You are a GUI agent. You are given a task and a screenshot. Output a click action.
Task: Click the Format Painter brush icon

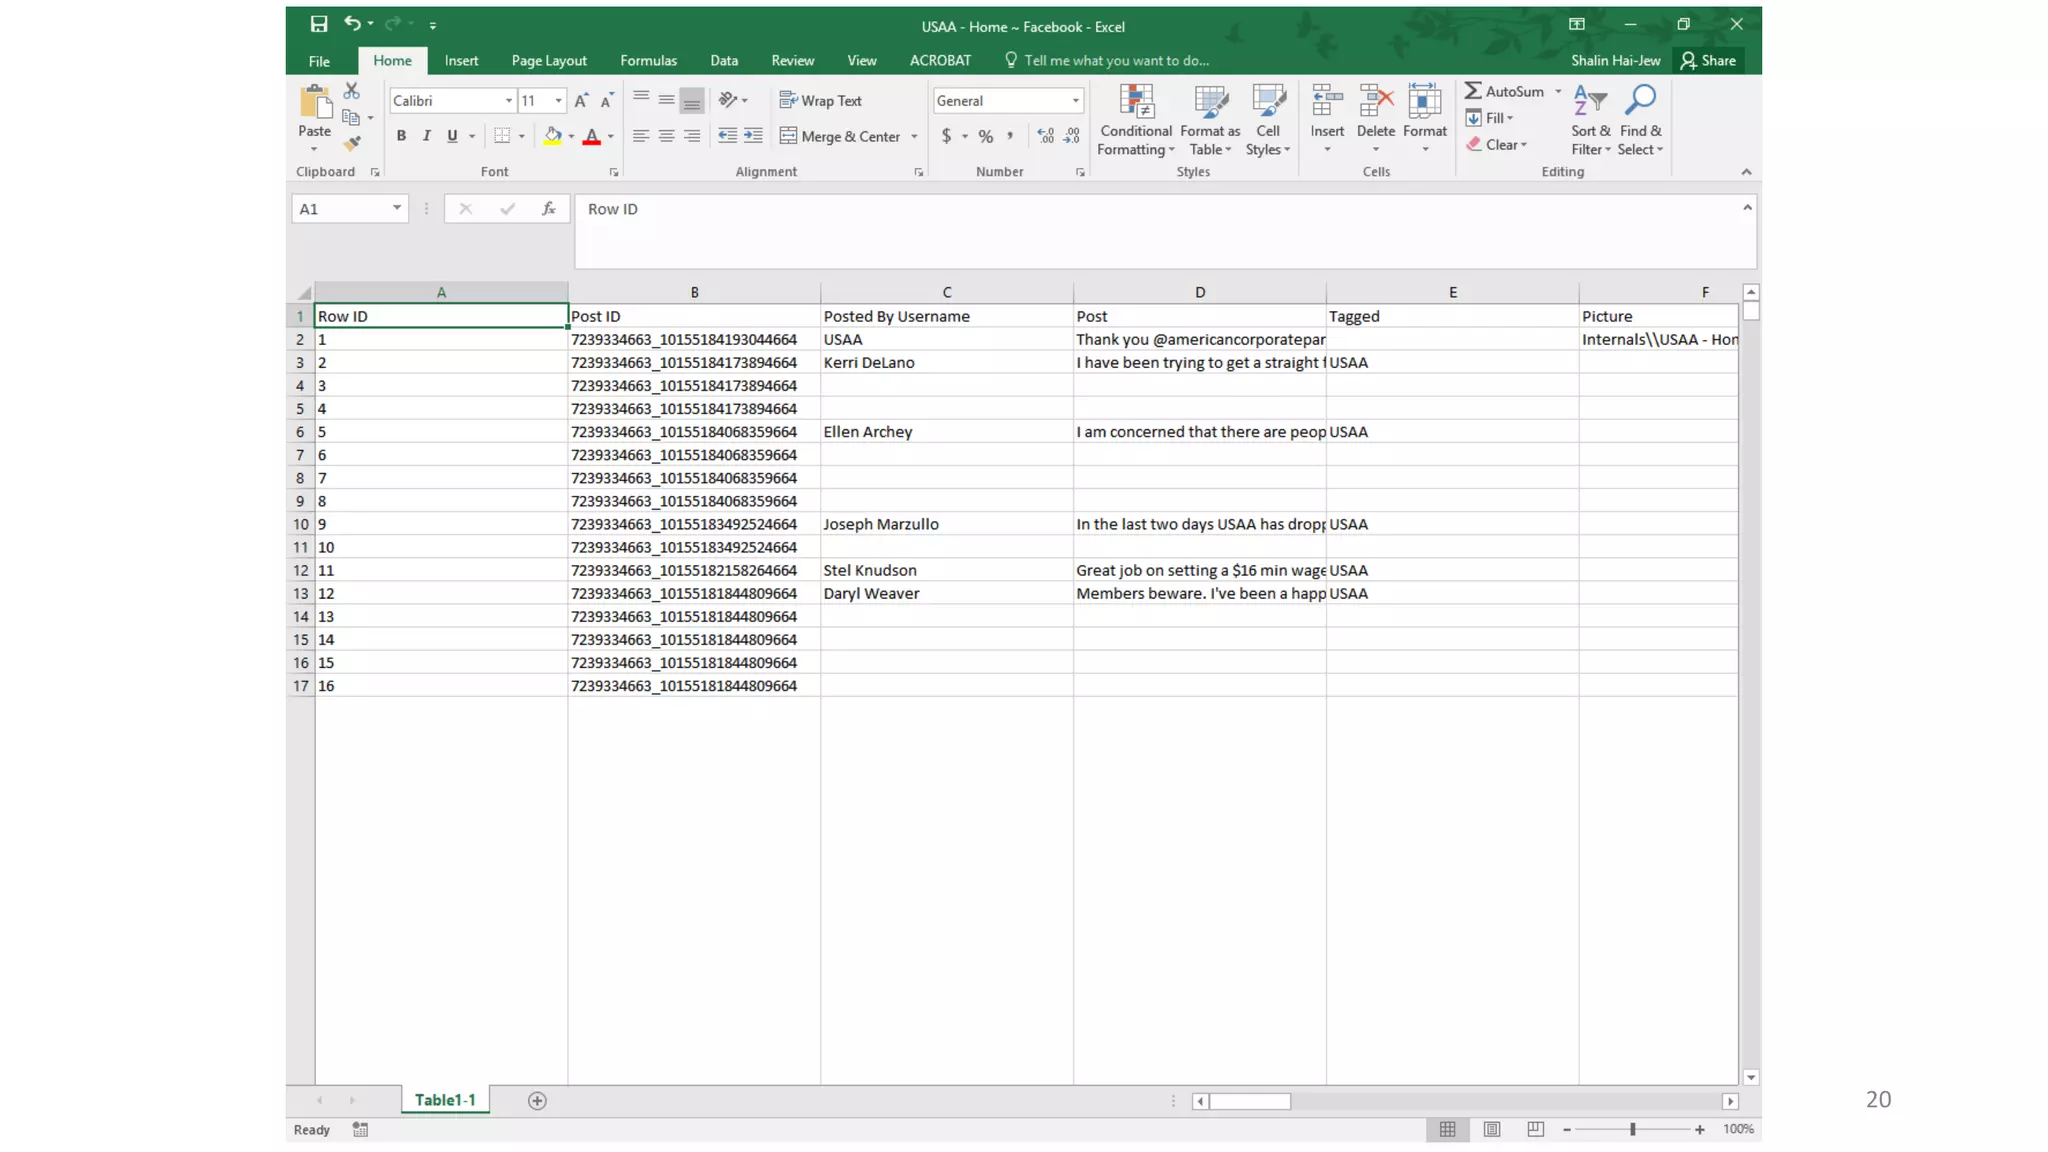pos(352,143)
